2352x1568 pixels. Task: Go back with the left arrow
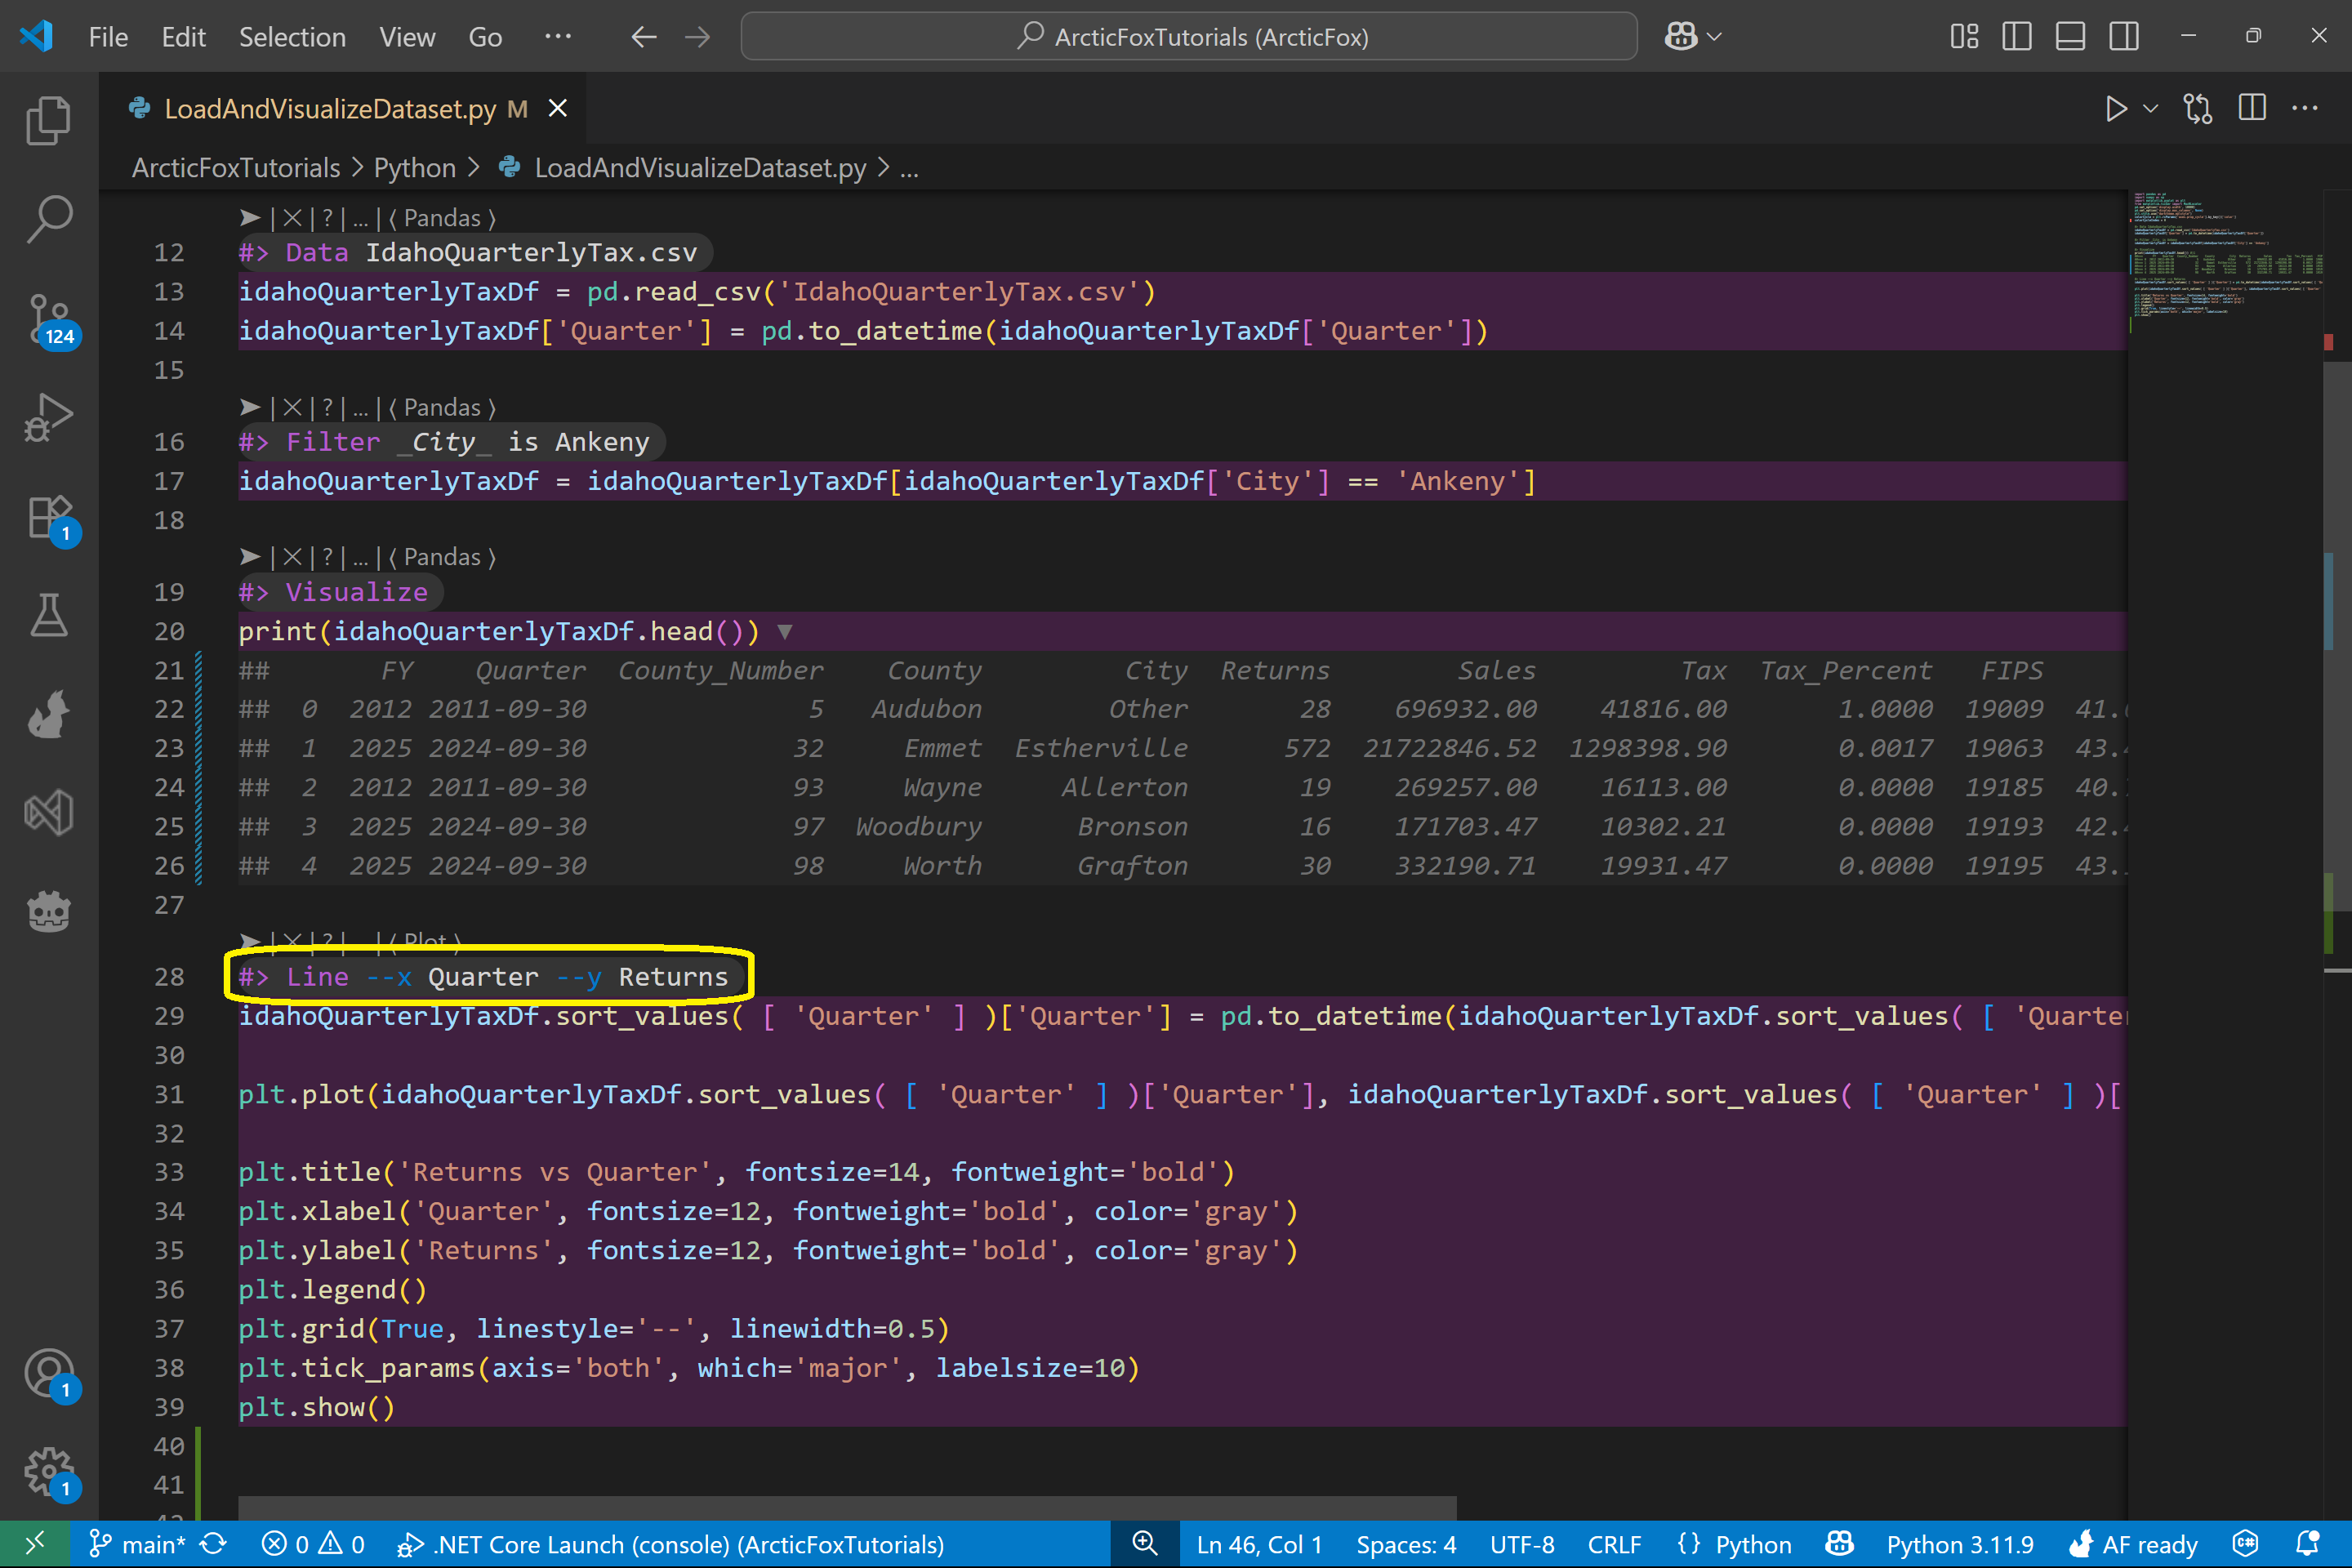pyautogui.click(x=644, y=37)
